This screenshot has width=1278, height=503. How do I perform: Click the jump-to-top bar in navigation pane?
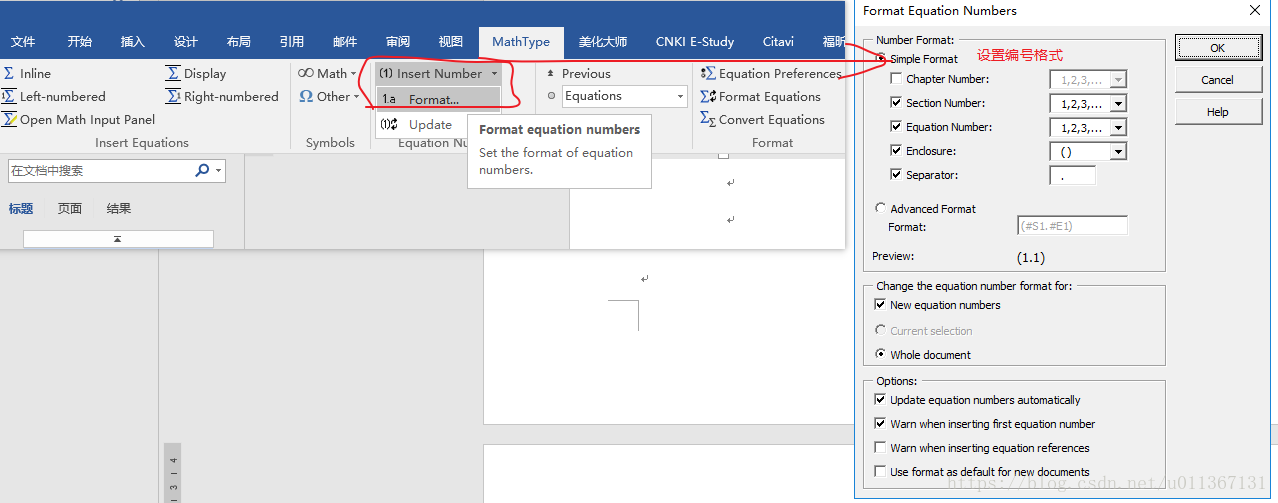(x=118, y=239)
